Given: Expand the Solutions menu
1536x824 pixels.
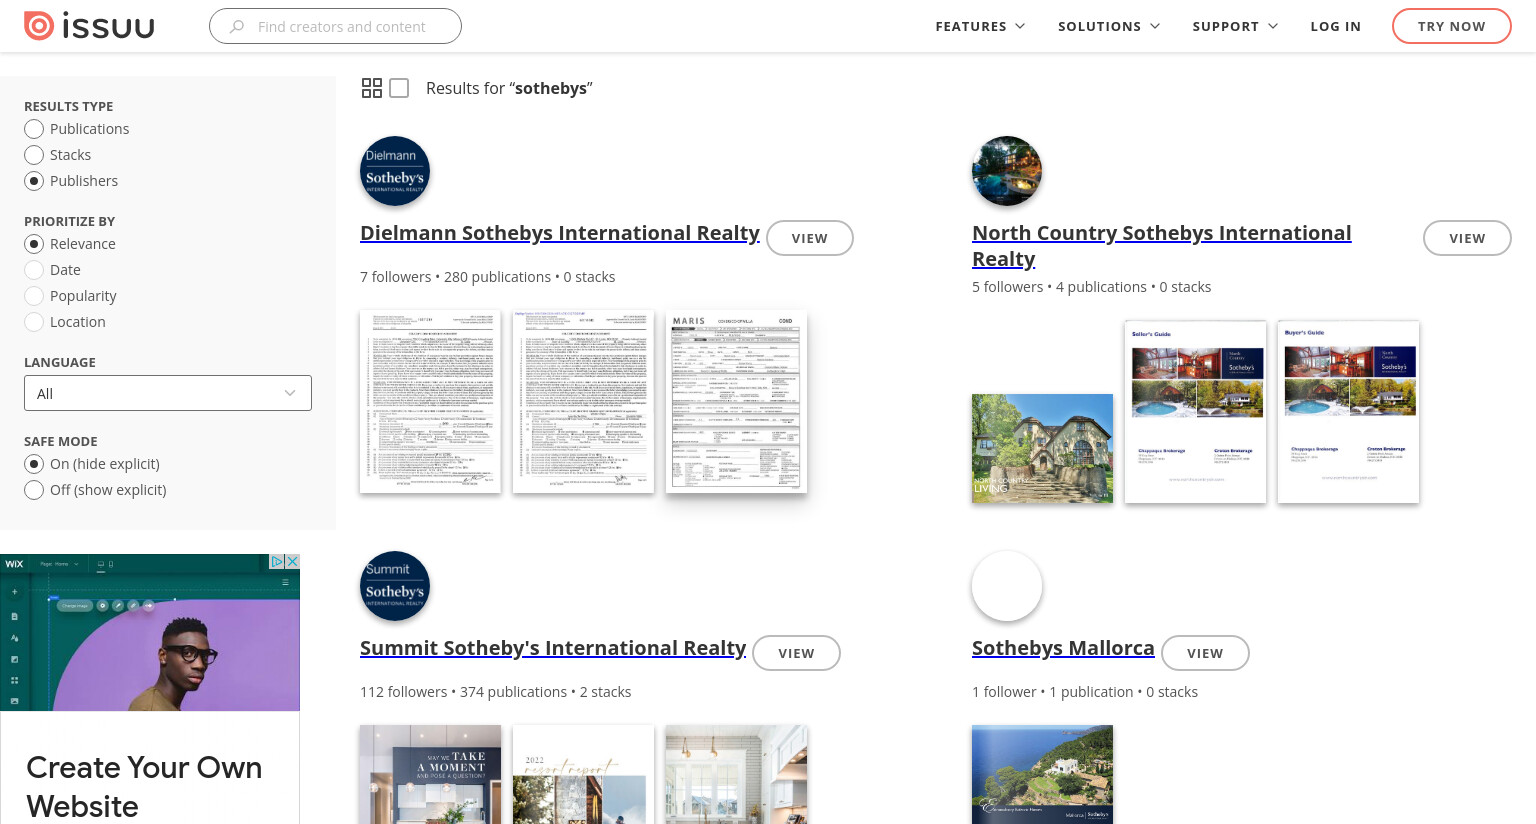Looking at the screenshot, I should (x=1109, y=26).
